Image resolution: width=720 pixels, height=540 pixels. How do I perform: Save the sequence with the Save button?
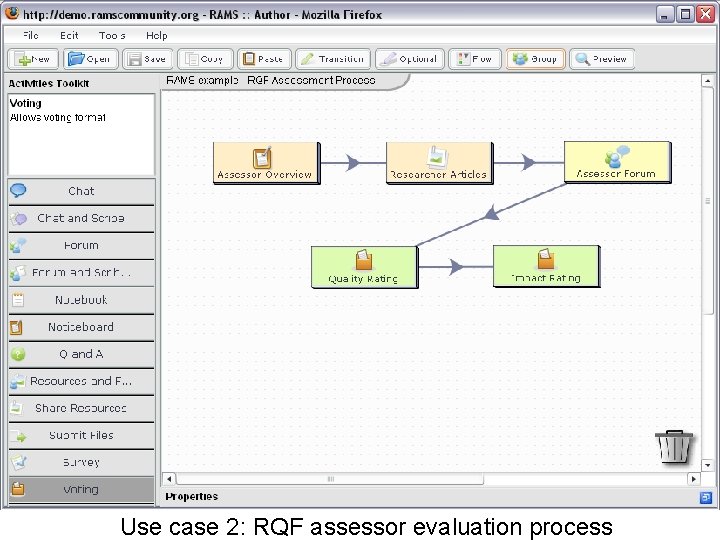147,59
